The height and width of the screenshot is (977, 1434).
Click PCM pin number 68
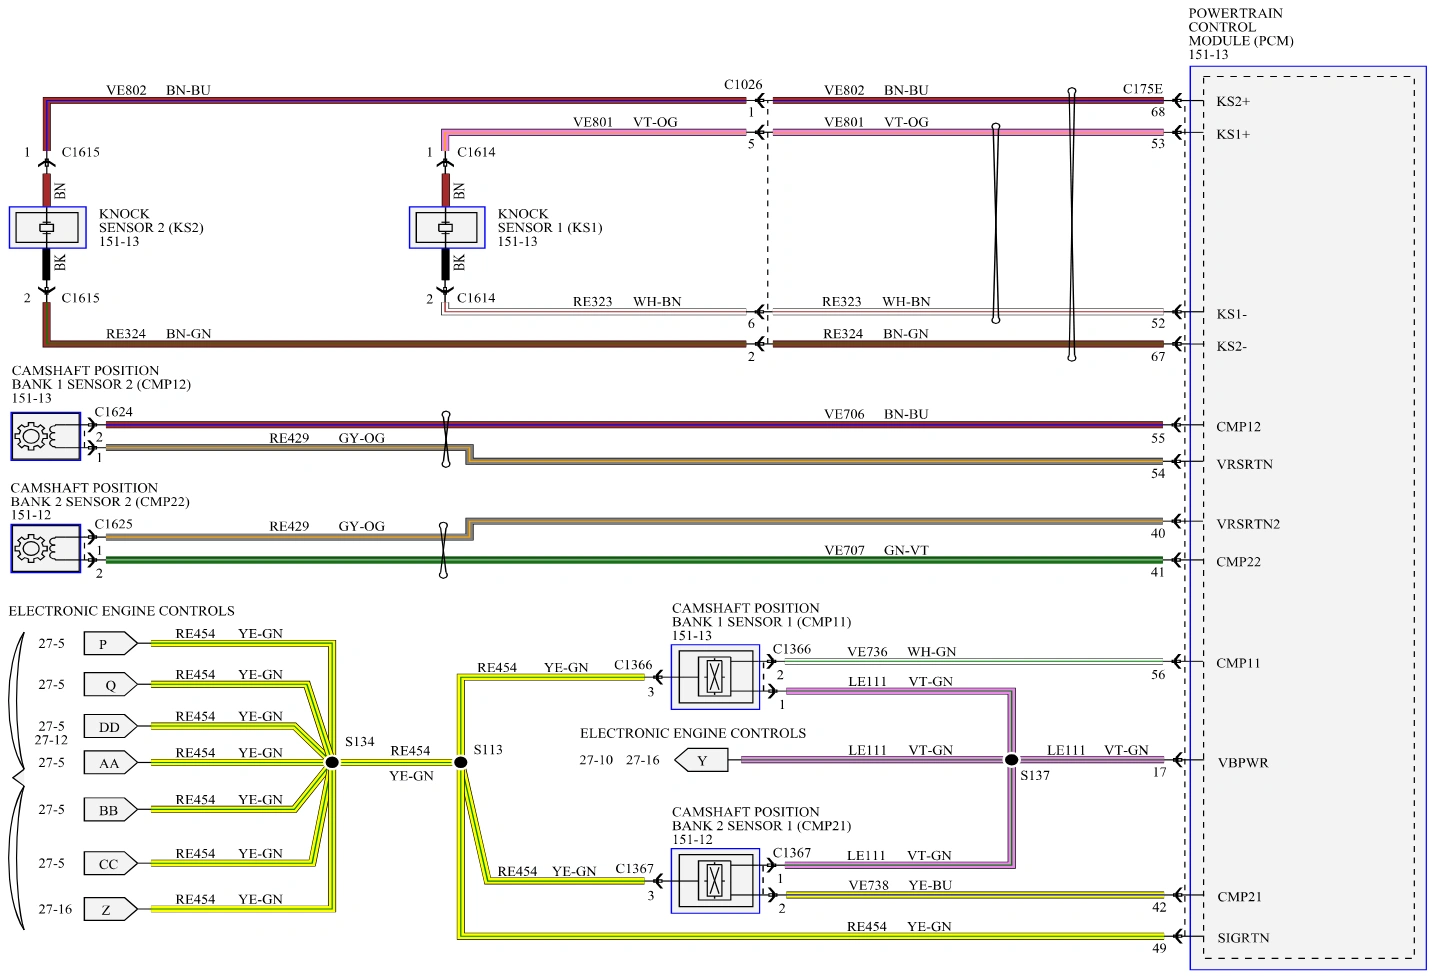[1158, 112]
